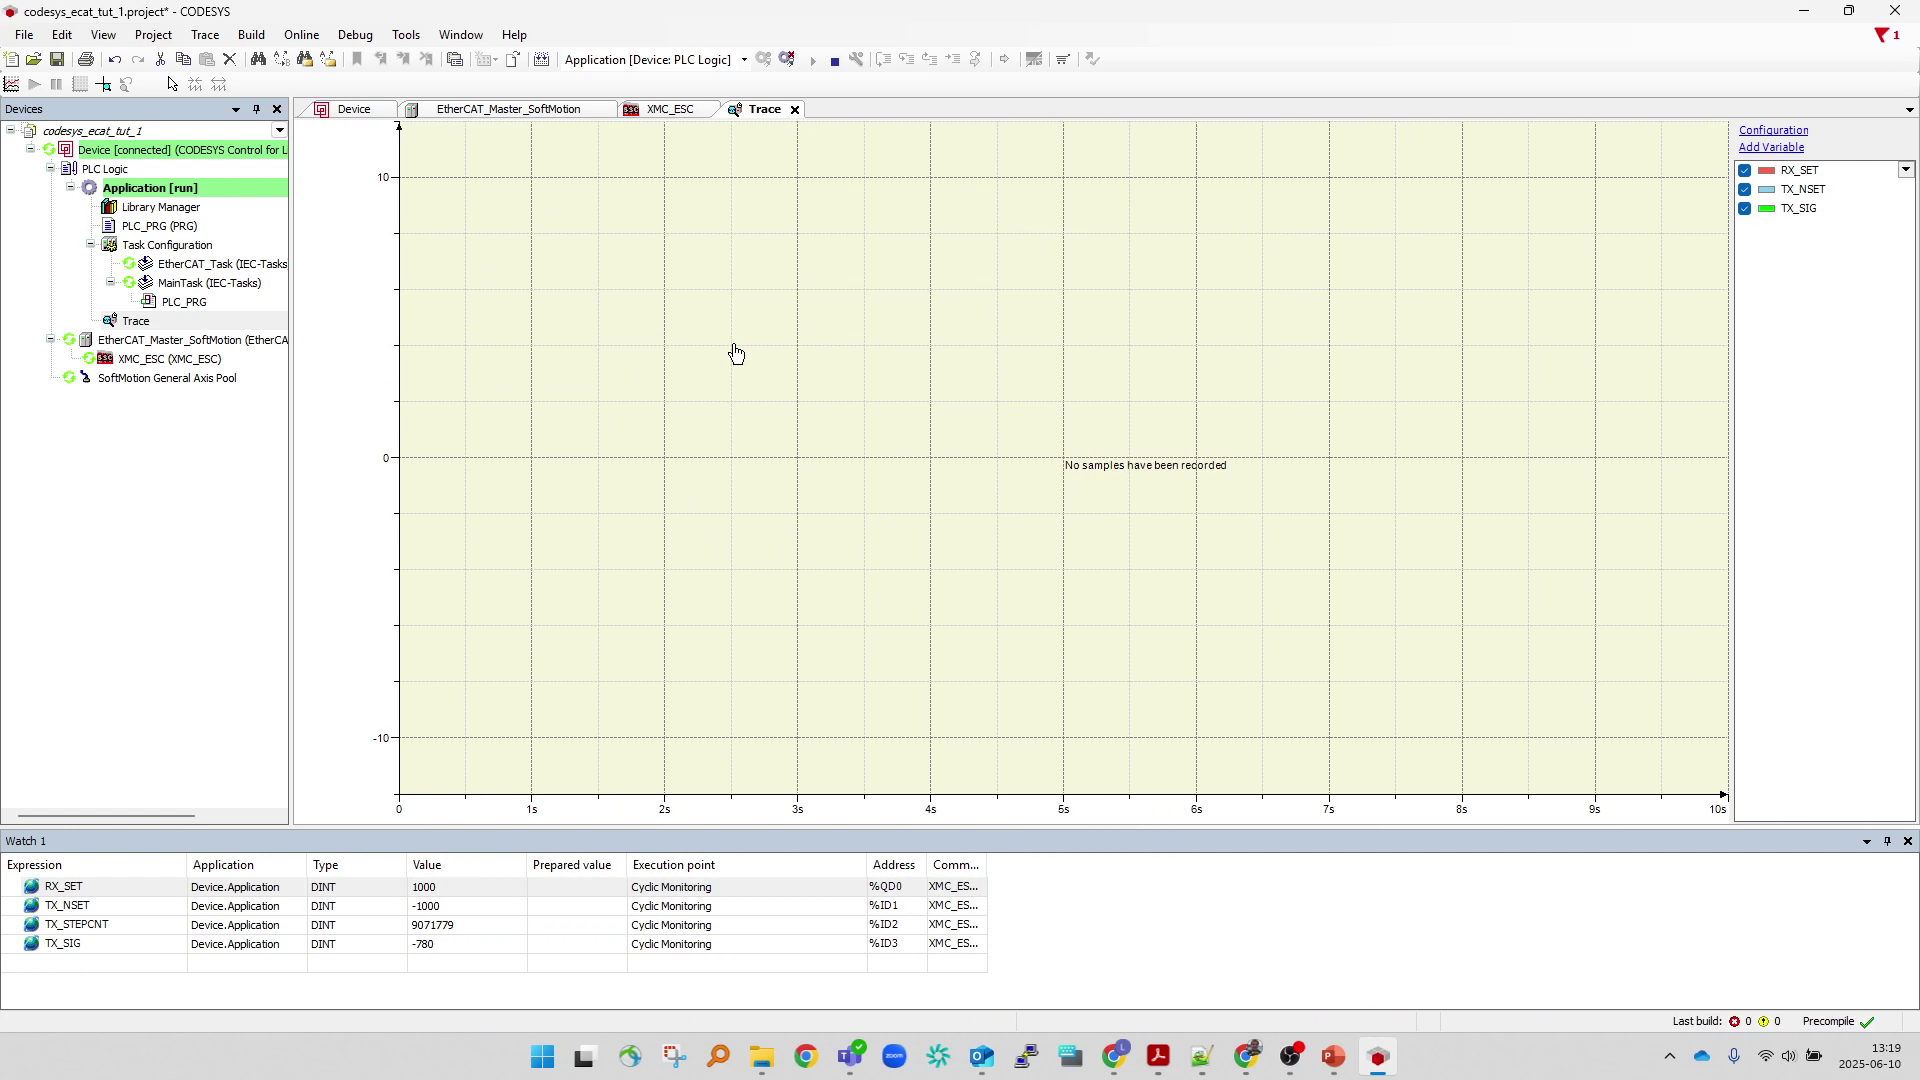Uncheck the RX_SET trace variable
The width and height of the screenshot is (1920, 1080).
click(1745, 171)
